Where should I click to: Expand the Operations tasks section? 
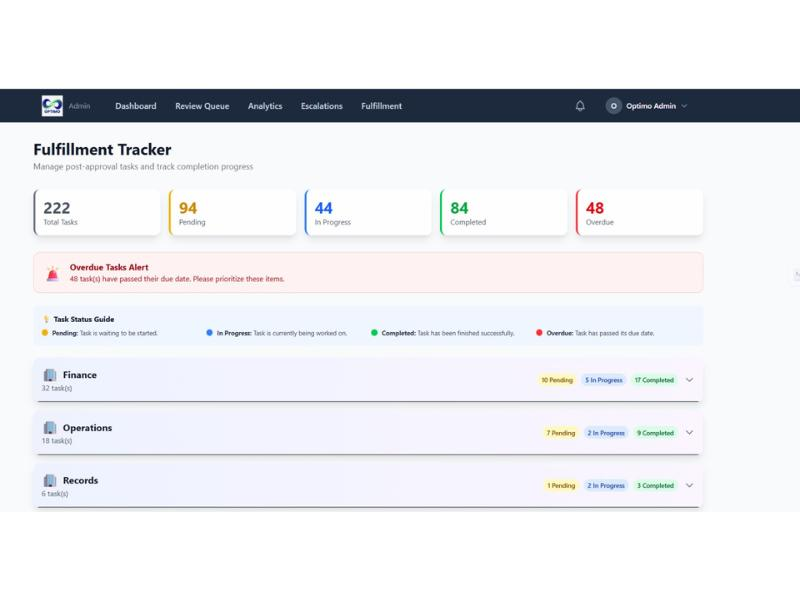pos(689,433)
